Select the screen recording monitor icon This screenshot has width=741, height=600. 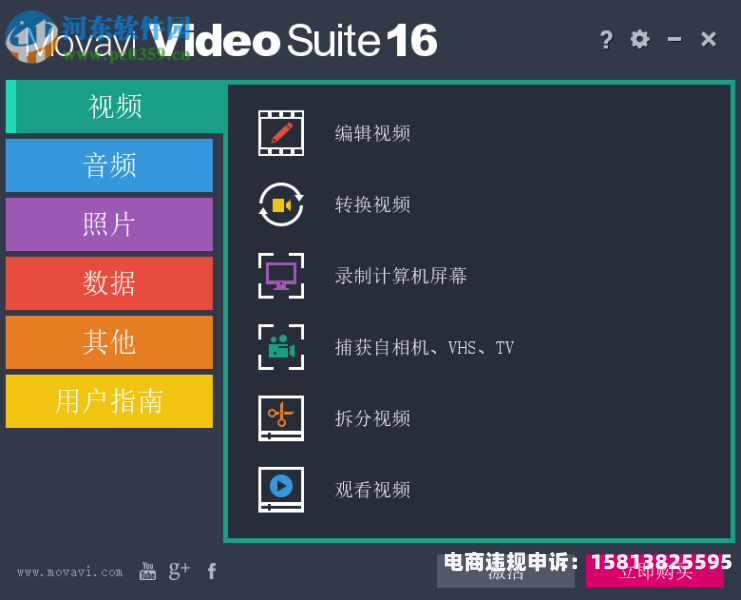[281, 276]
